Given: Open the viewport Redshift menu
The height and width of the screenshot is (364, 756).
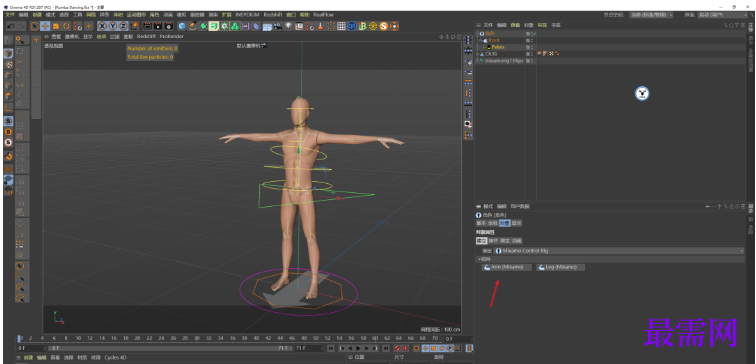Looking at the screenshot, I should (146, 36).
